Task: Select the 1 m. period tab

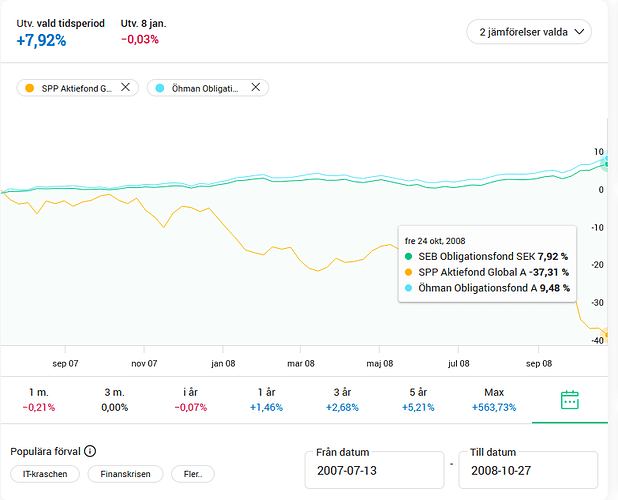Action: click(x=39, y=400)
